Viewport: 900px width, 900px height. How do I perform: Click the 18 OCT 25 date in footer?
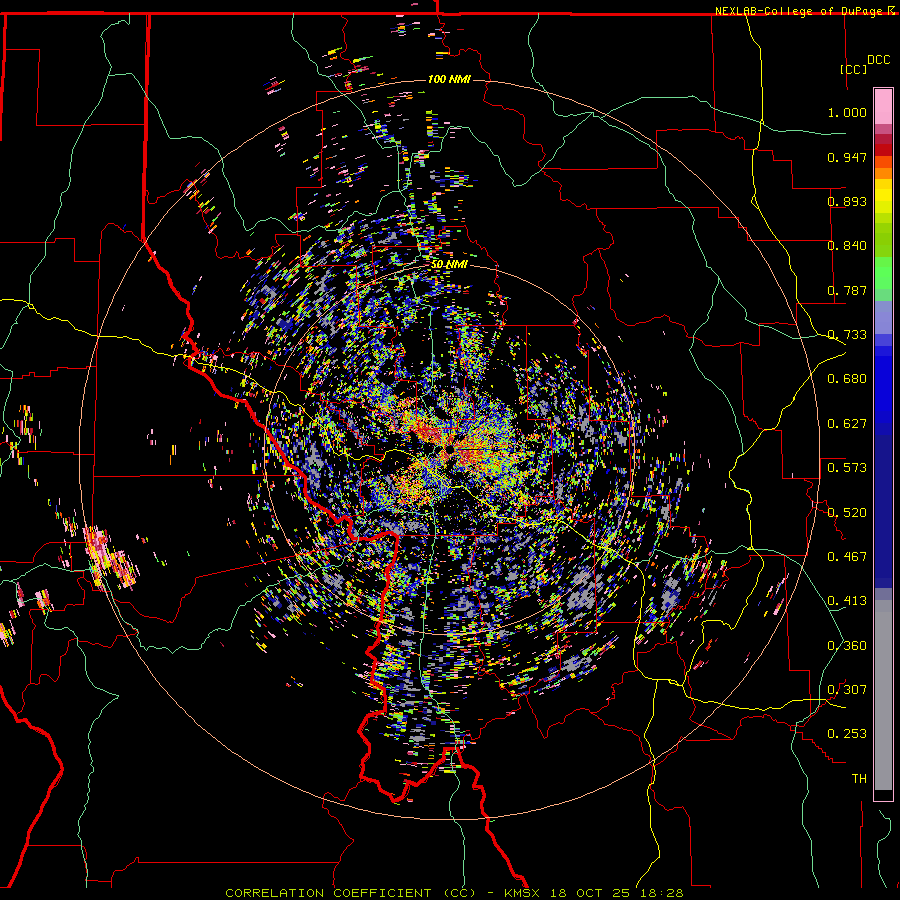pyautogui.click(x=591, y=893)
